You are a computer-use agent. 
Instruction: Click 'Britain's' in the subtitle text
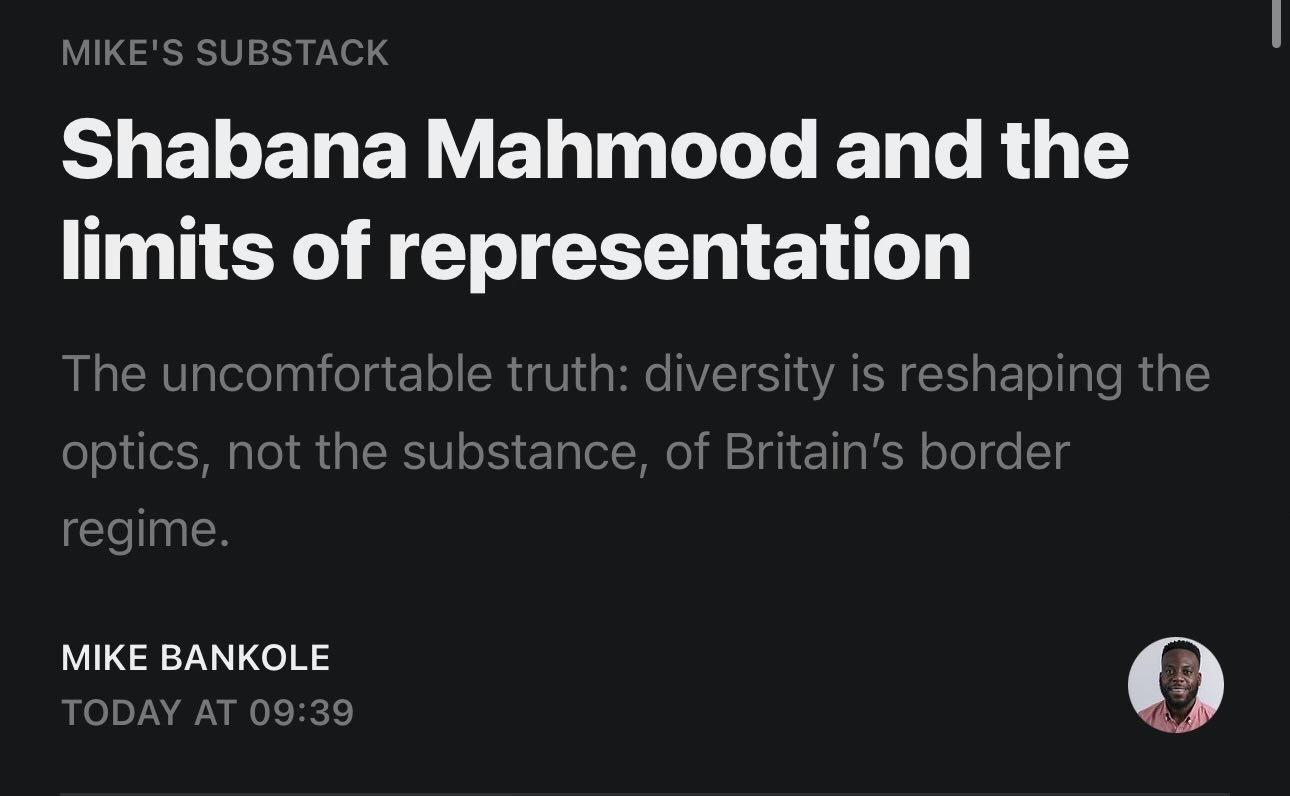click(x=814, y=452)
